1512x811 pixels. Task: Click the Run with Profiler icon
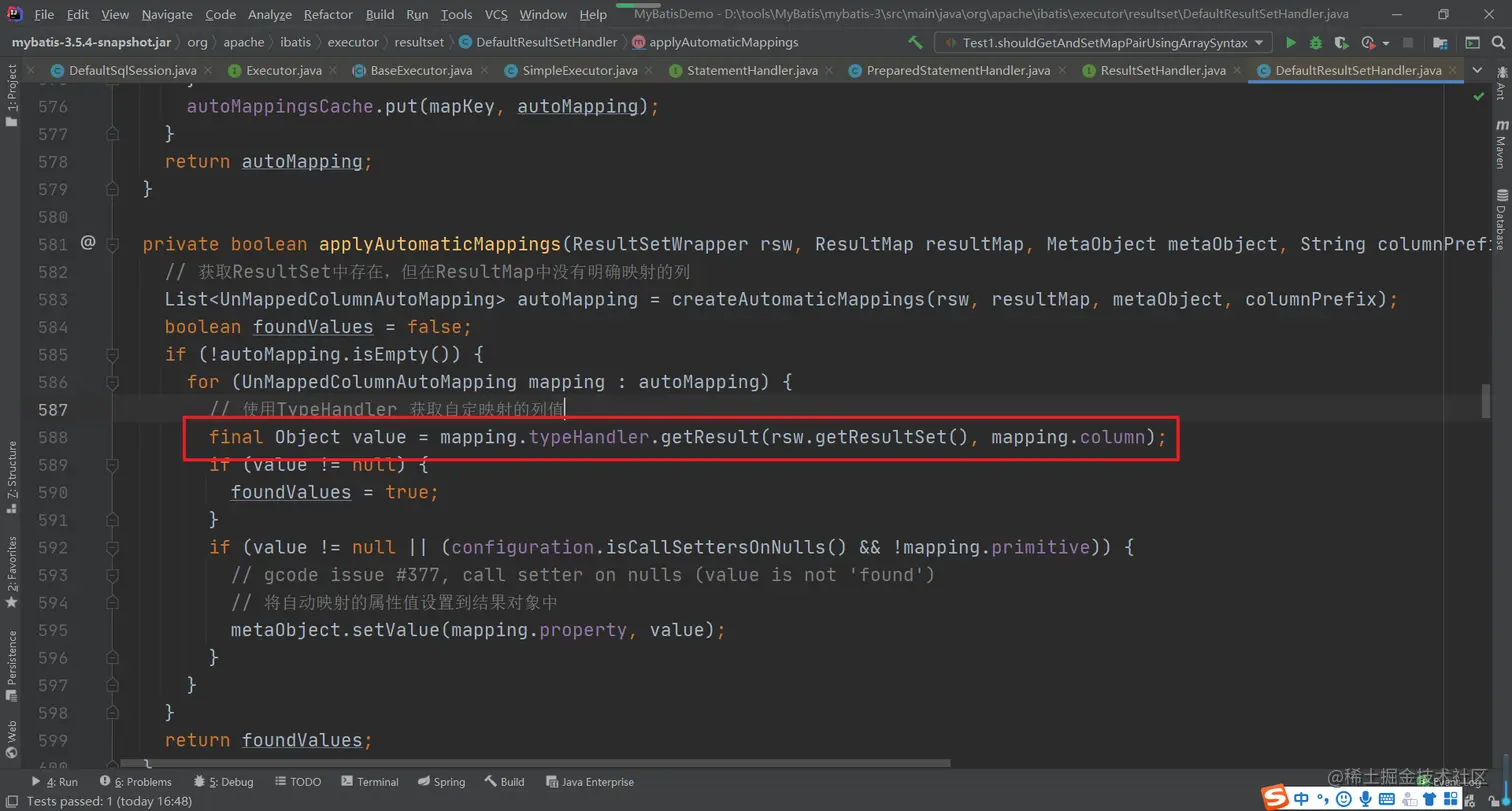coord(1368,43)
